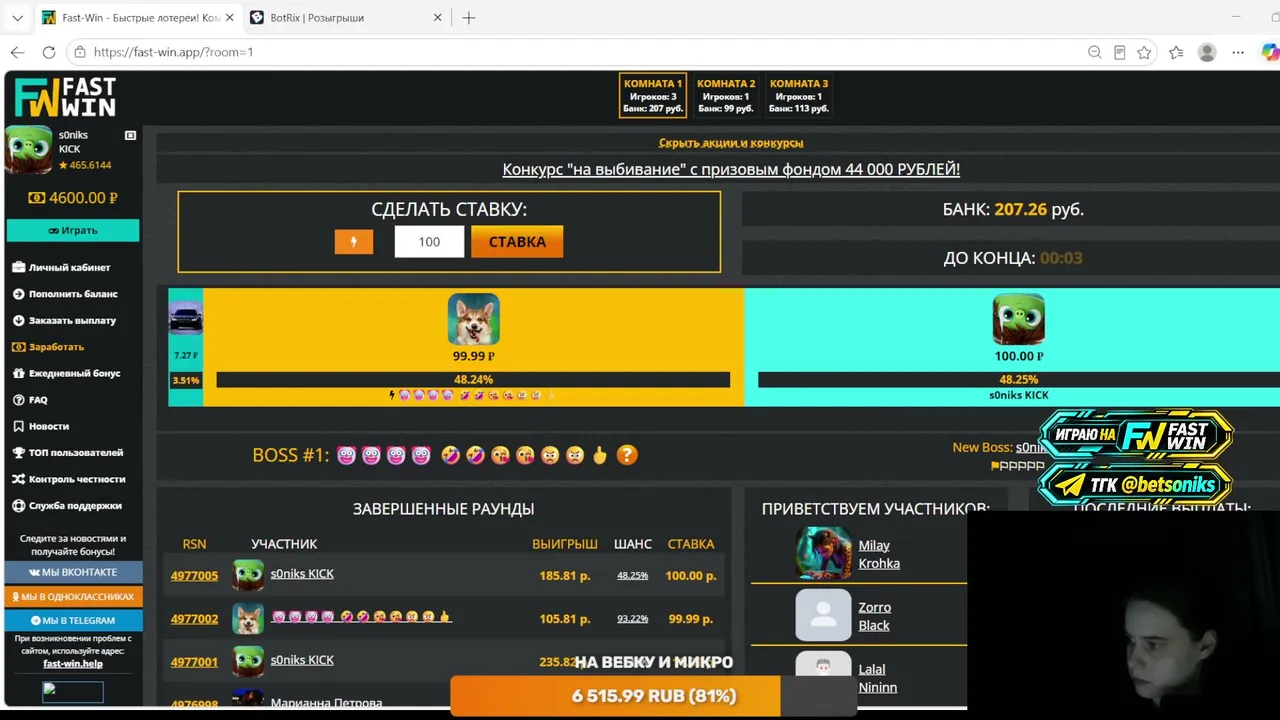Click the МЫ В ОДНОКЛАССНИКАХ button
Image resolution: width=1280 pixels, height=720 pixels.
[73, 596]
